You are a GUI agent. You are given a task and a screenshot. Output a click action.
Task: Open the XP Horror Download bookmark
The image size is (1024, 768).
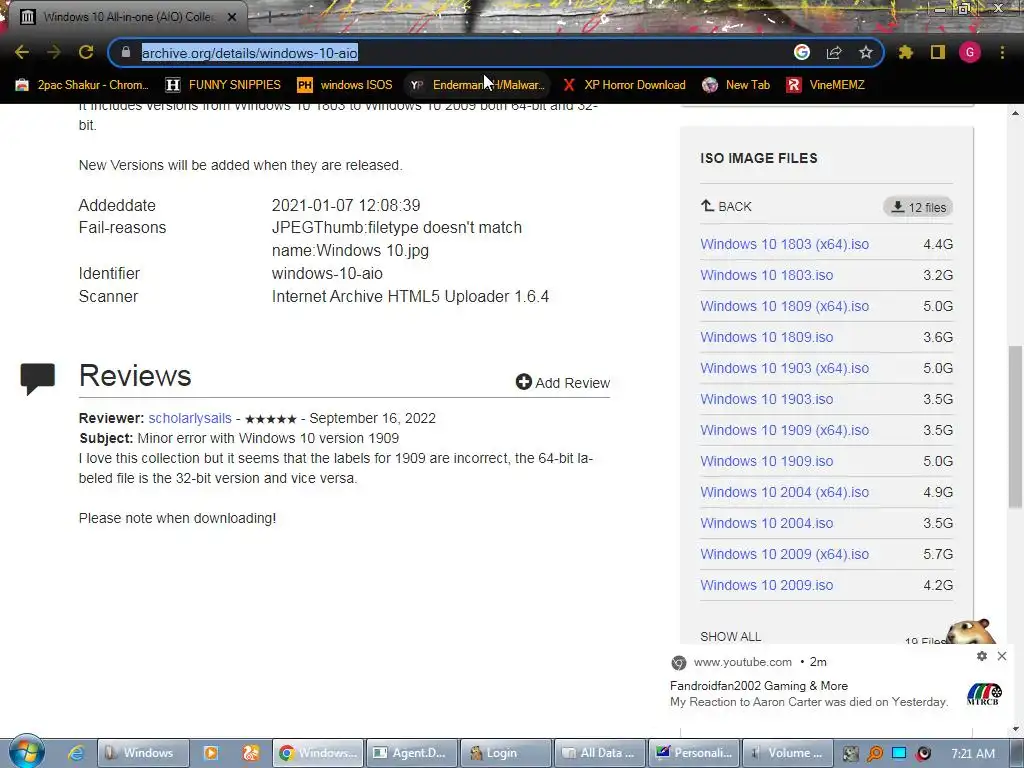(x=624, y=85)
